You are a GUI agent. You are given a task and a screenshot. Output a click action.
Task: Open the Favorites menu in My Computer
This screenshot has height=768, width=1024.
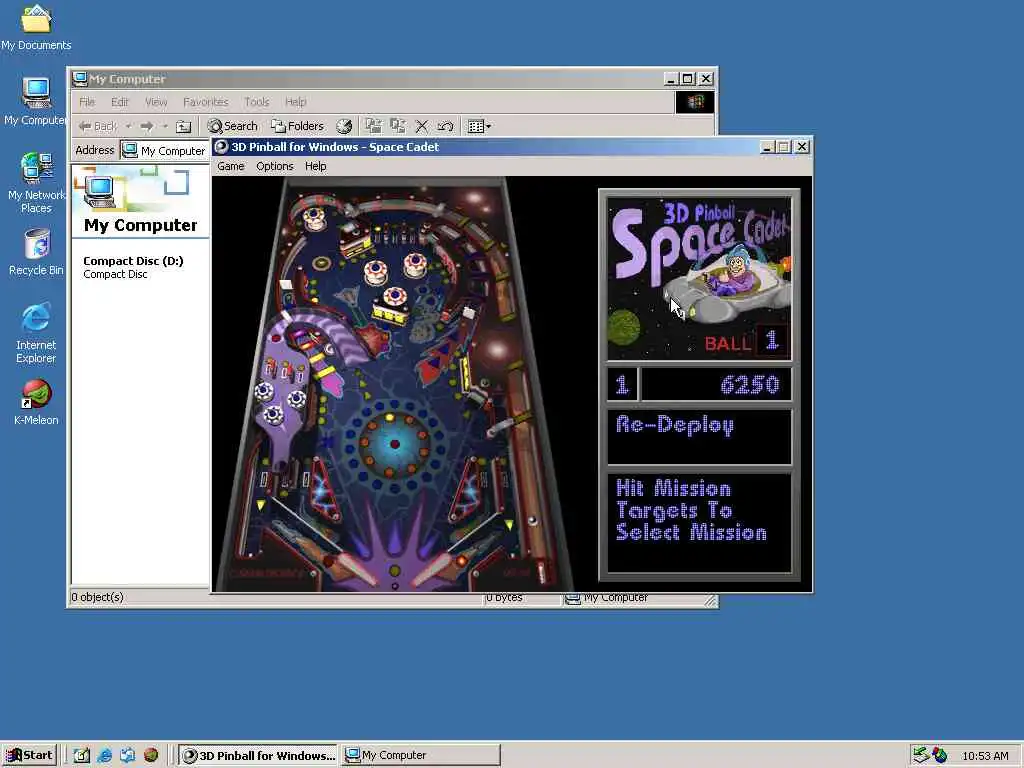click(206, 102)
